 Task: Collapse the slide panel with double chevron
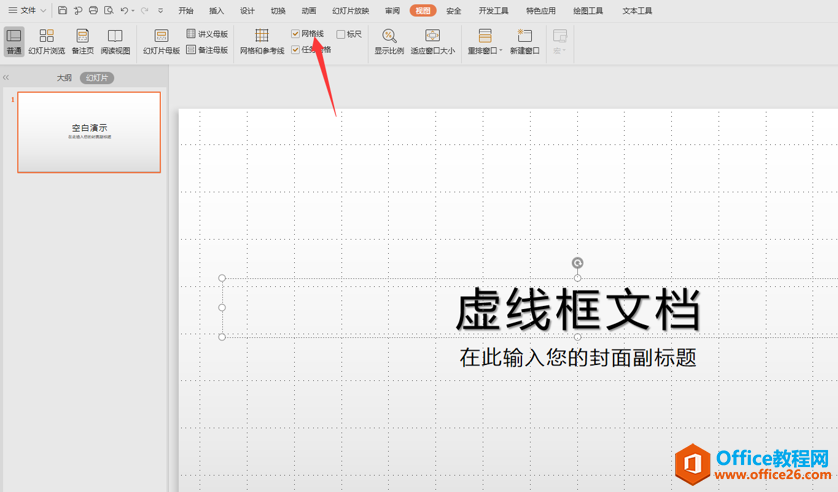pyautogui.click(x=6, y=78)
